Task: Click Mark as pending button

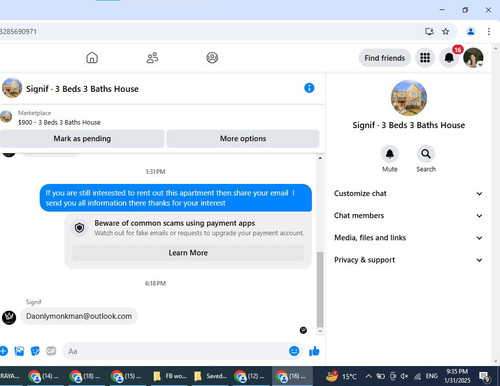Action: 82,139
